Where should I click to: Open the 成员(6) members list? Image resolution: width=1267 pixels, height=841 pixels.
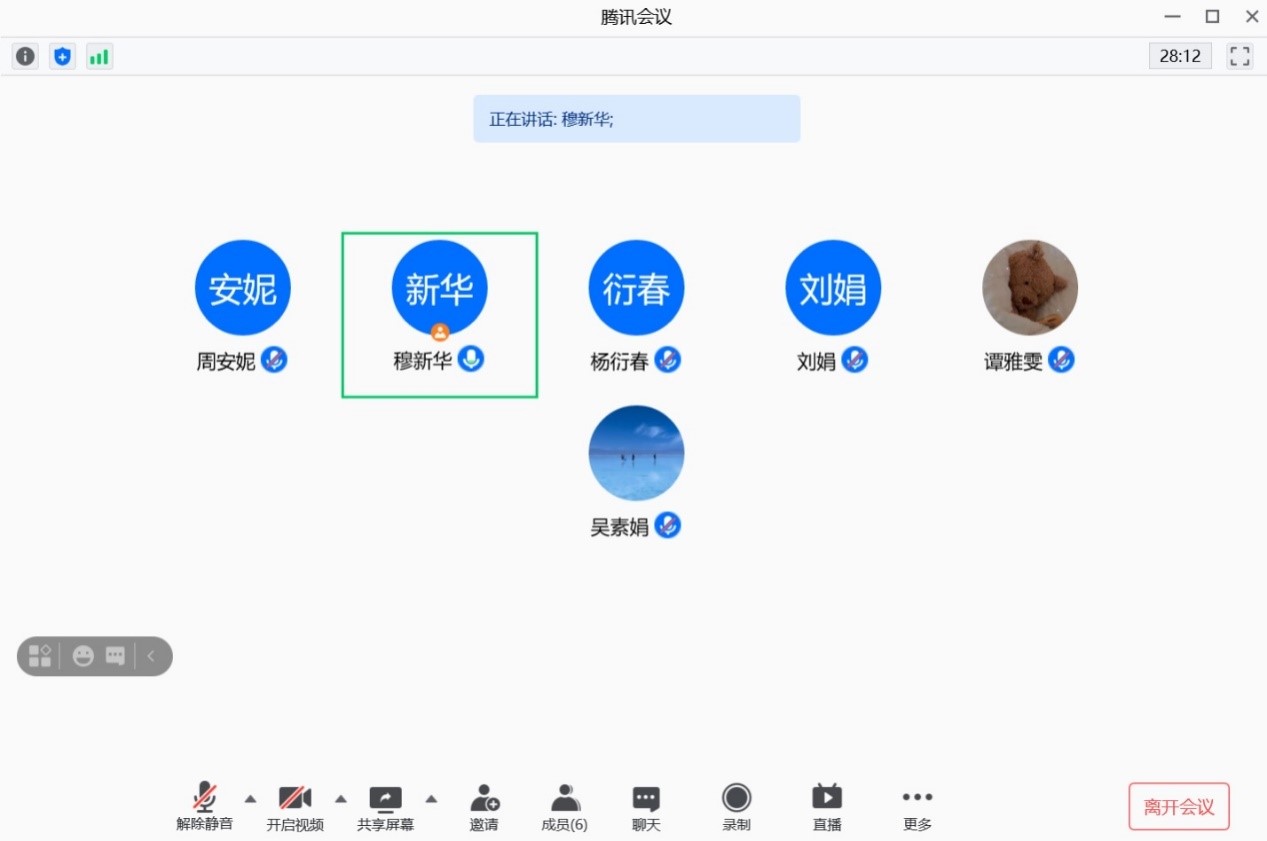[x=563, y=806]
